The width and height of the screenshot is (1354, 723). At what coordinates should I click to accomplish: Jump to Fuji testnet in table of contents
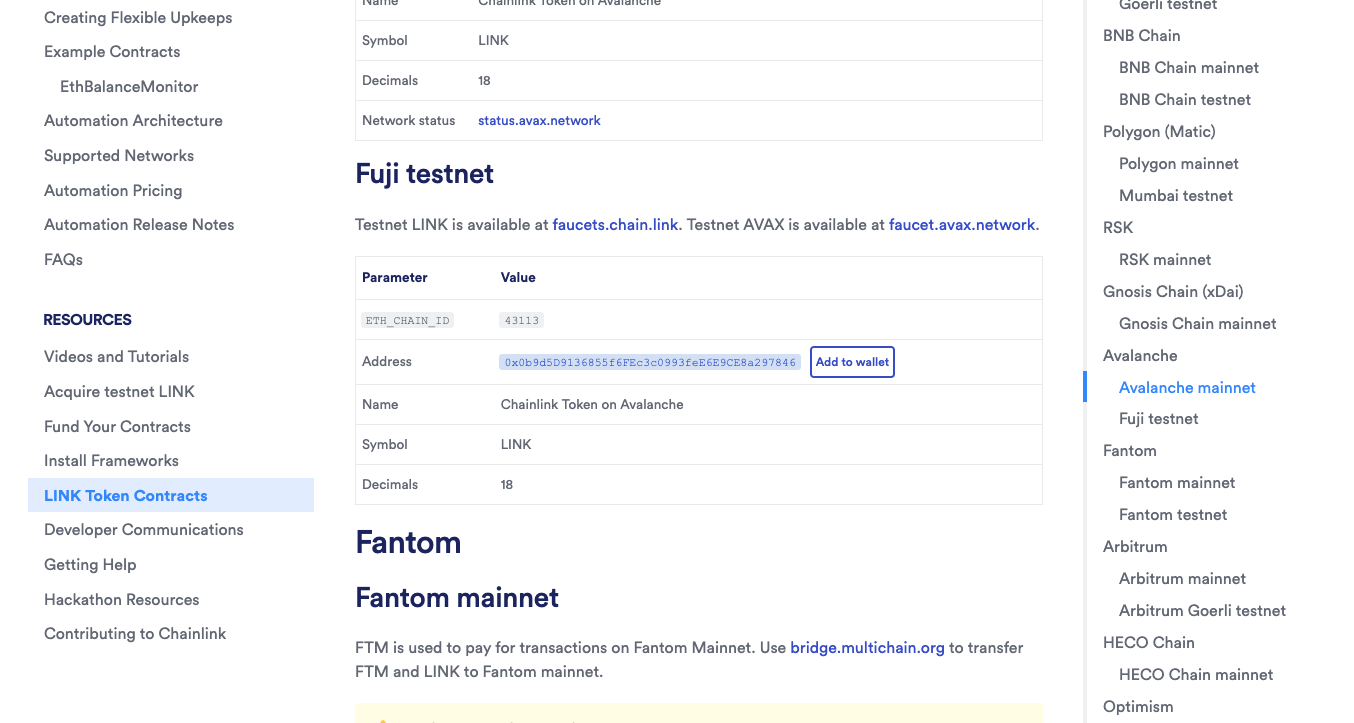(x=1158, y=418)
